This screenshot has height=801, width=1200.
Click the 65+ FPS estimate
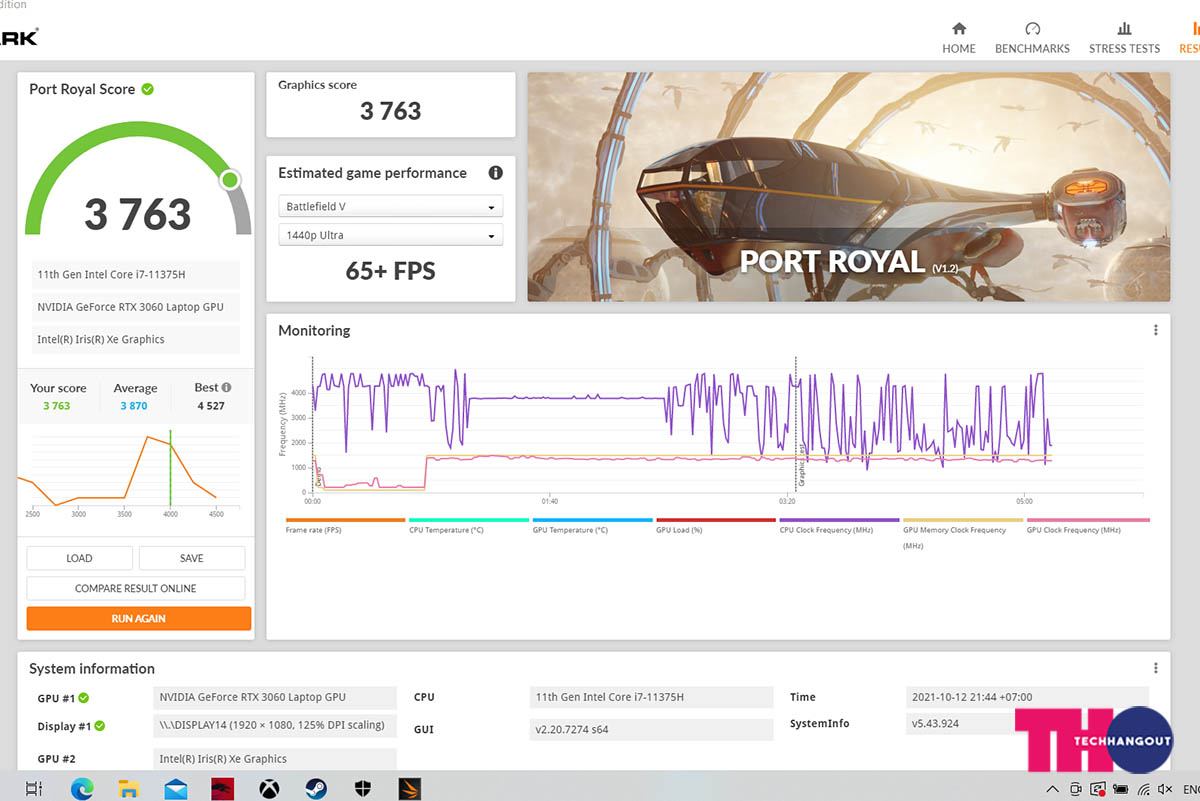(x=390, y=271)
